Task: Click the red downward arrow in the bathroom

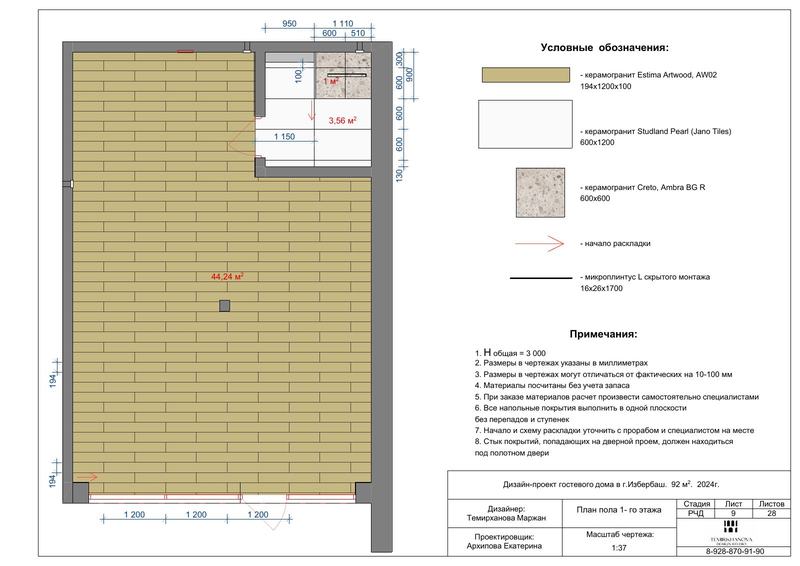Action: point(312,111)
